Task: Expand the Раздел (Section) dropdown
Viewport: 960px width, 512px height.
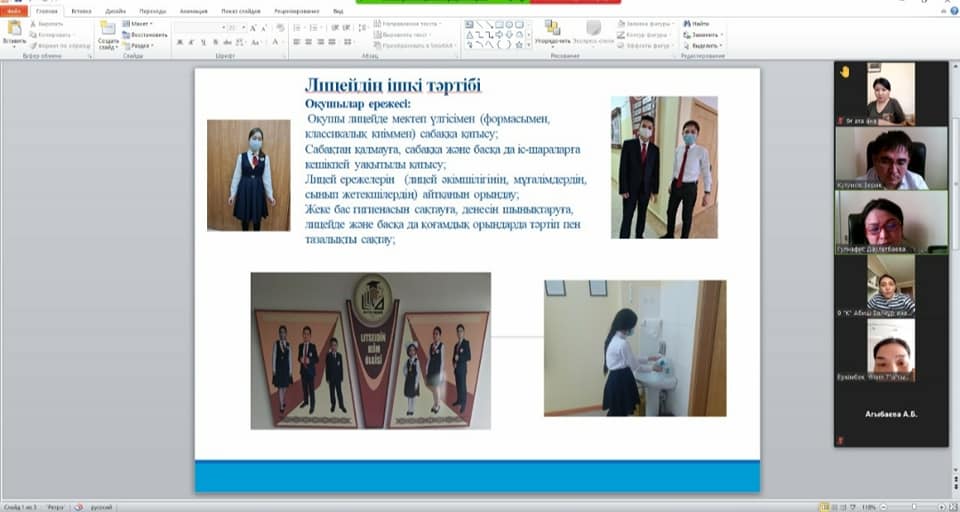Action: tap(141, 45)
